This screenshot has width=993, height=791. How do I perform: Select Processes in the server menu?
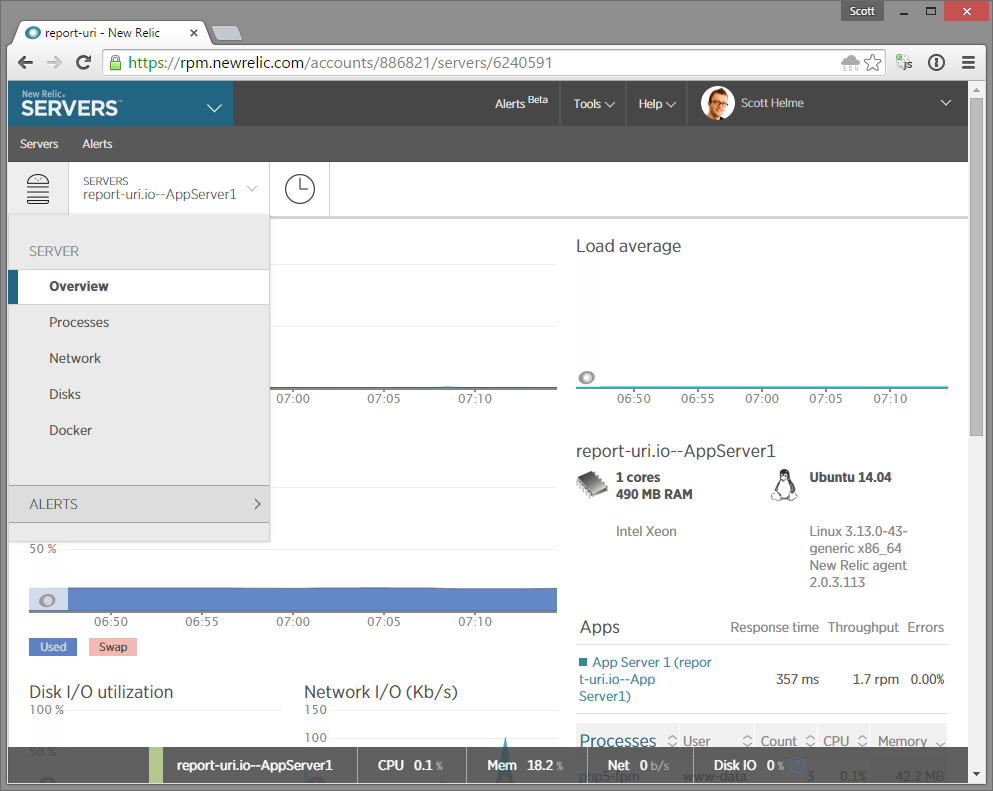tap(79, 322)
